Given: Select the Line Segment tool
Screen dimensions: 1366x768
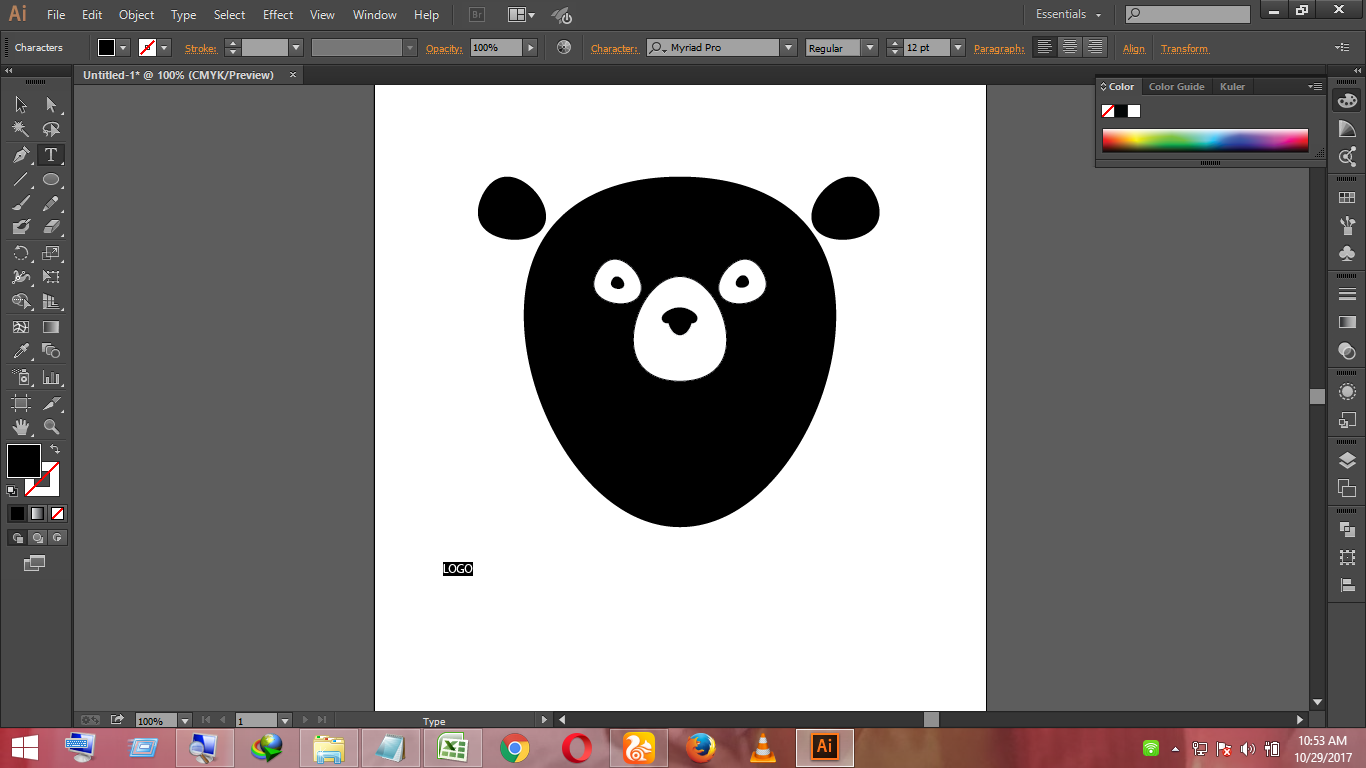Looking at the screenshot, I should click(x=21, y=180).
